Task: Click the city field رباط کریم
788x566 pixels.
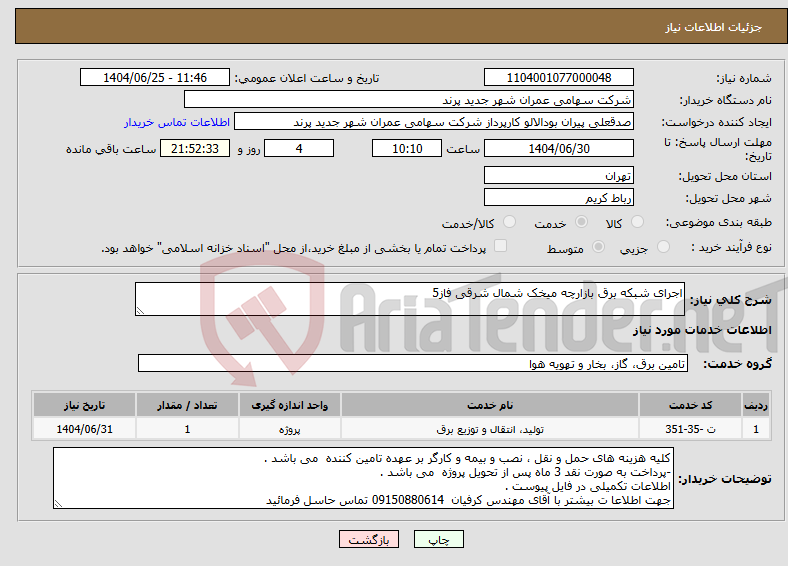Action: tap(558, 197)
